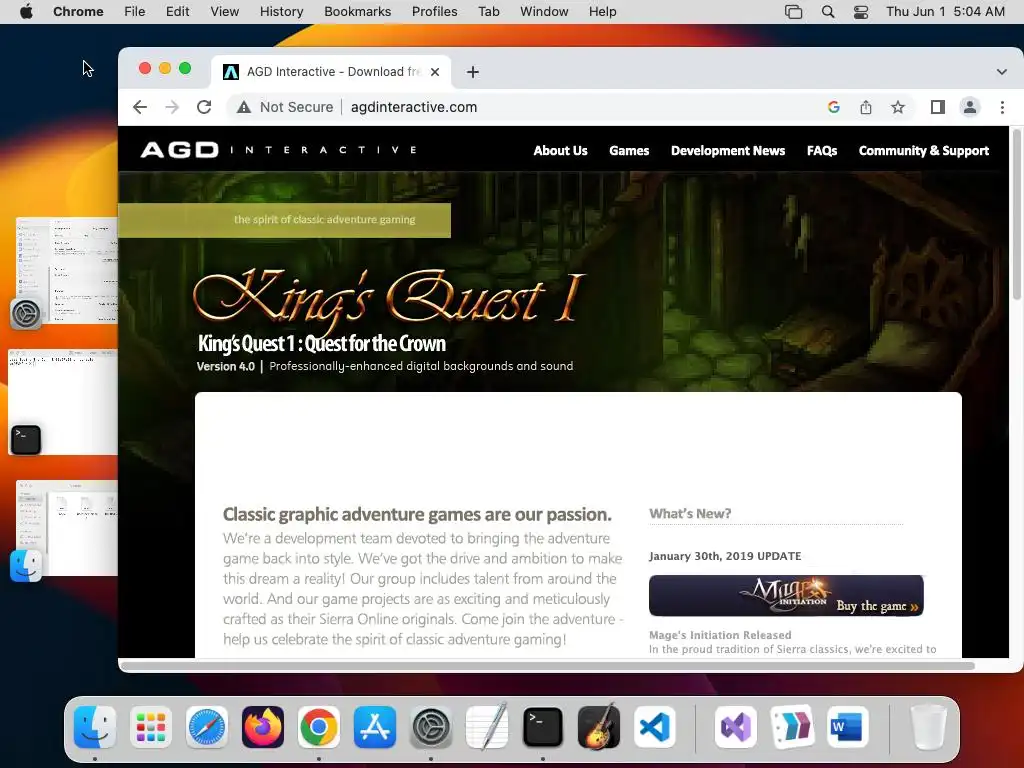Open the Chrome profile avatar

coord(970,107)
